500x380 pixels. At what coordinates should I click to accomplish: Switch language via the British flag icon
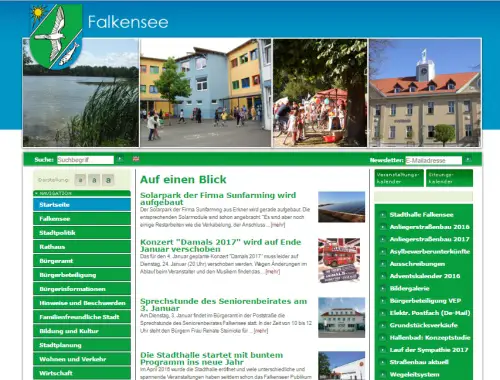pyautogui.click(x=136, y=159)
